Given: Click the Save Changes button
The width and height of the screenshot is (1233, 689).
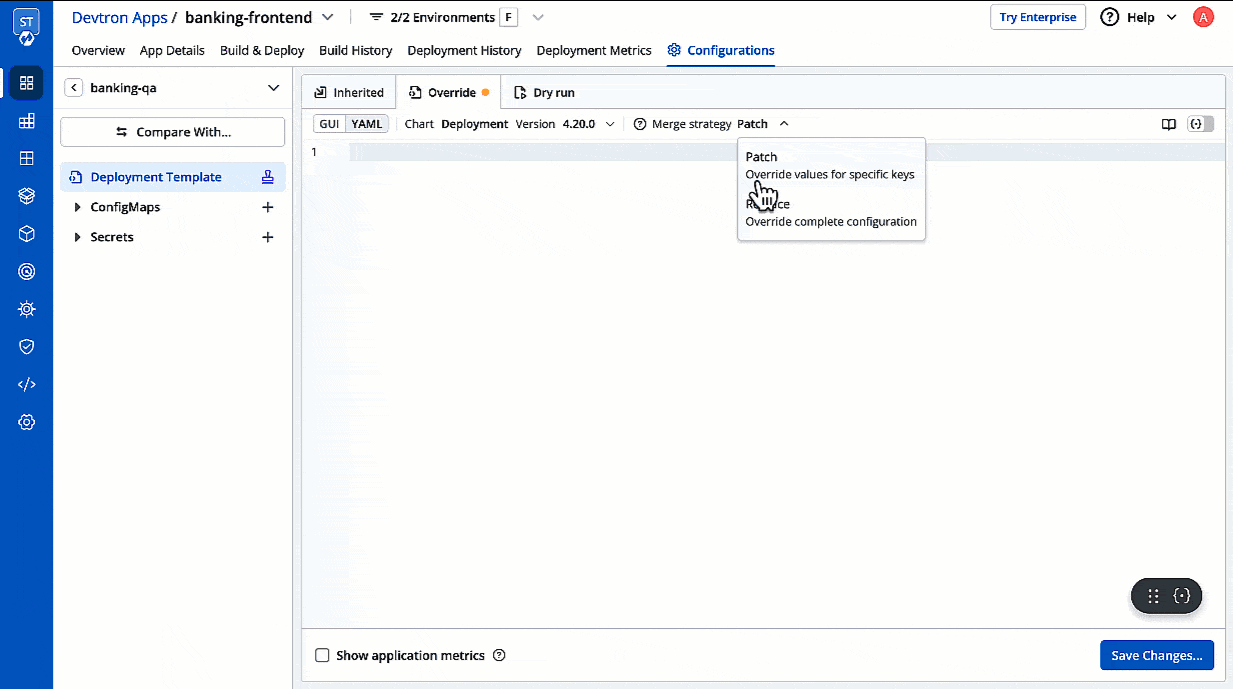Looking at the screenshot, I should pyautogui.click(x=1156, y=655).
